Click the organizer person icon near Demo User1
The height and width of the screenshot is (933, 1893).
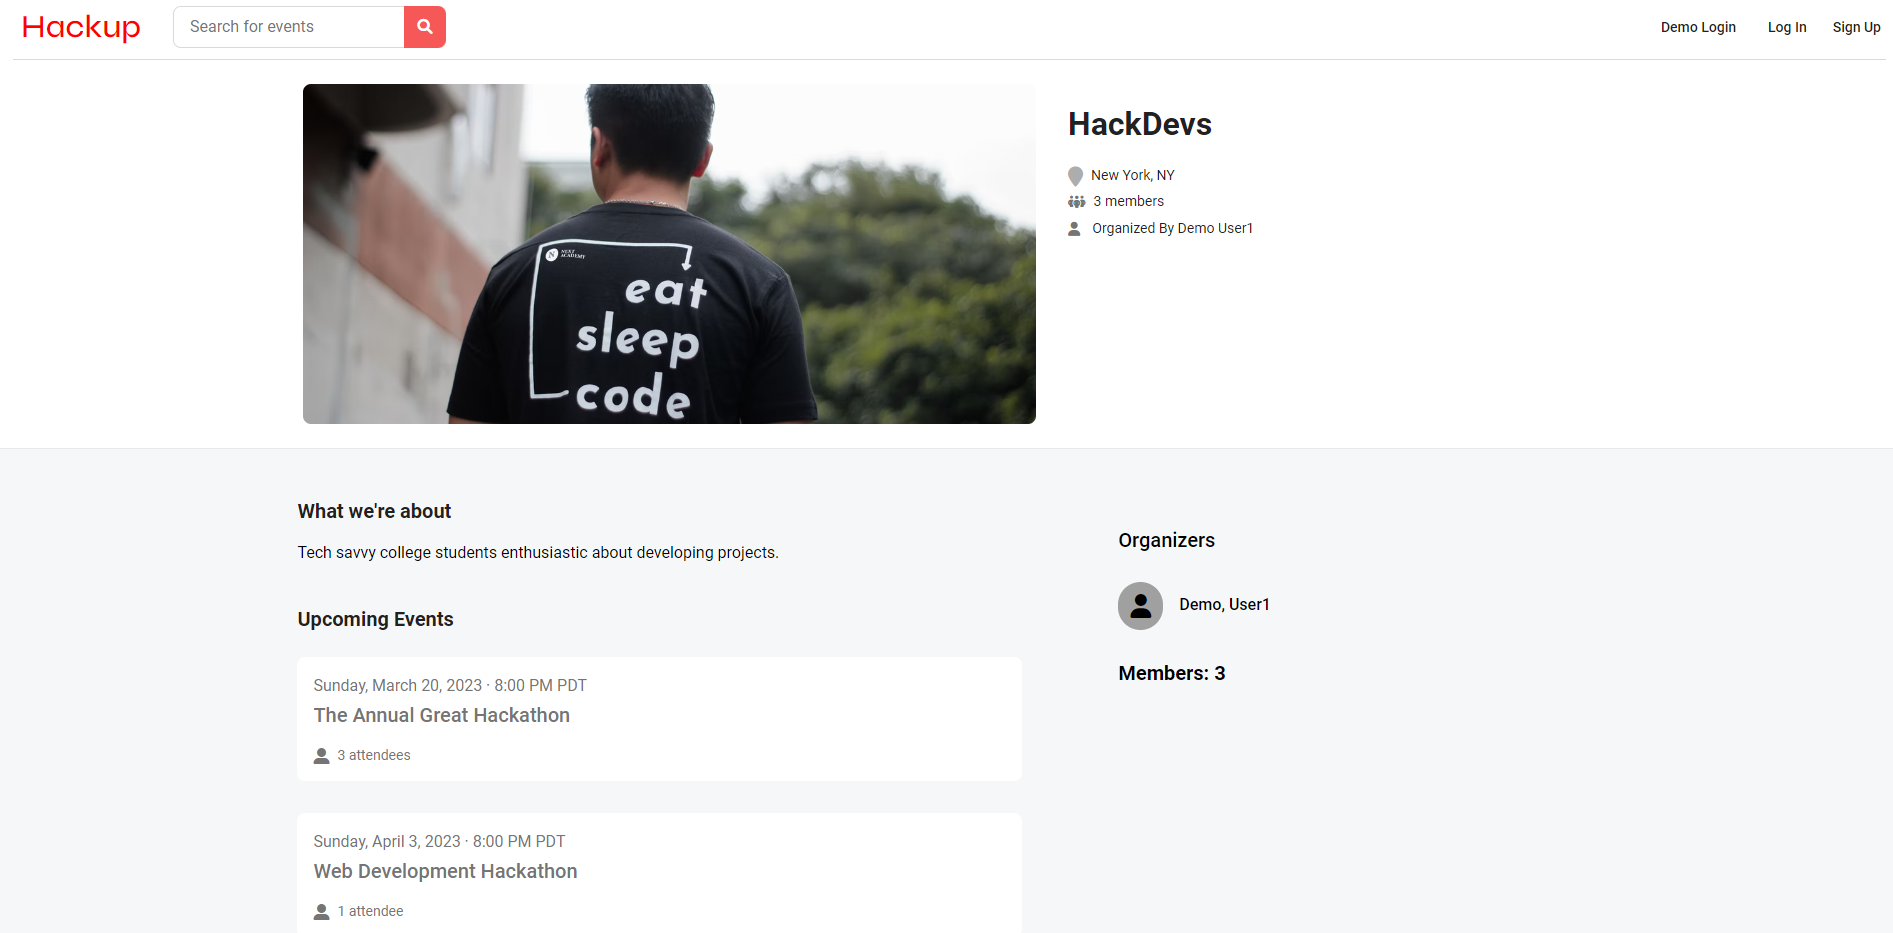coord(1074,229)
